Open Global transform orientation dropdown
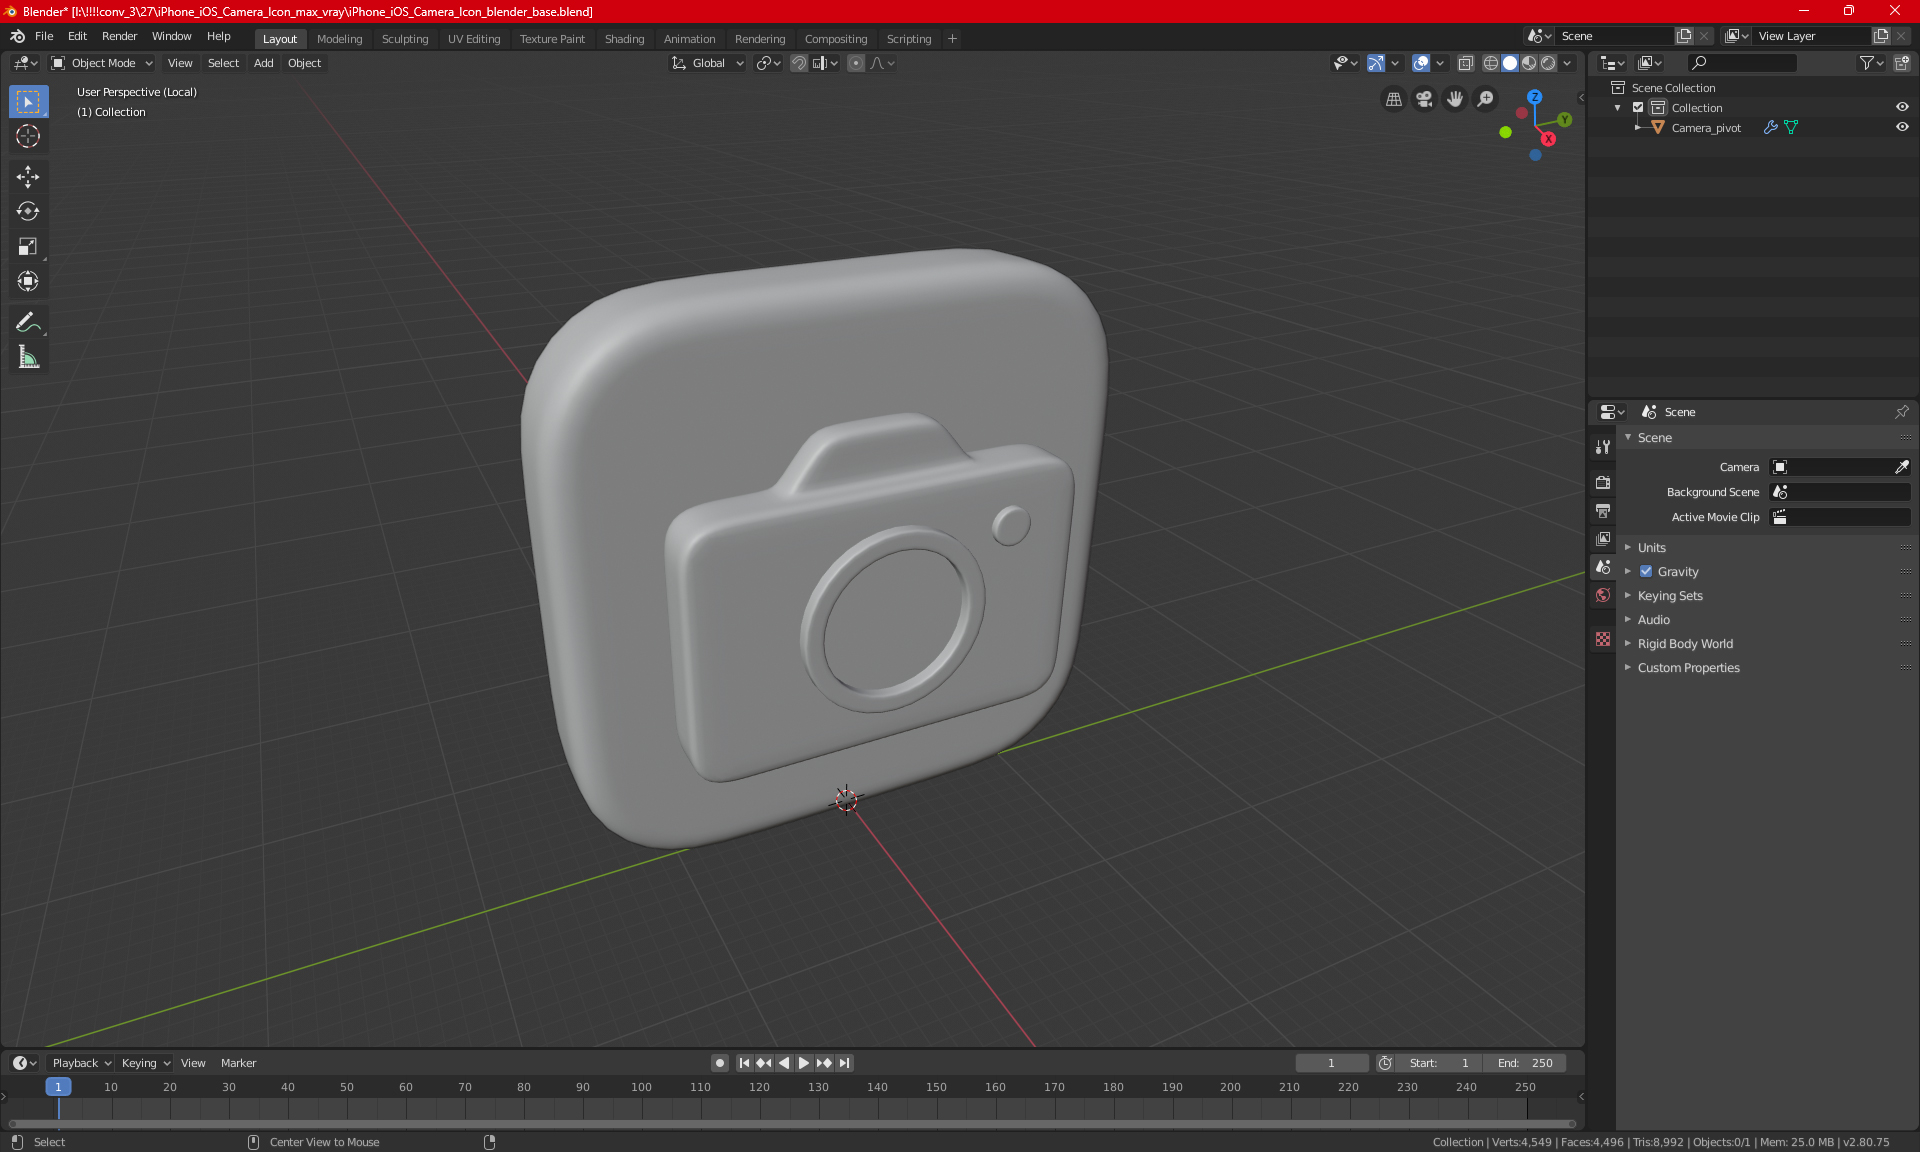 (707, 63)
